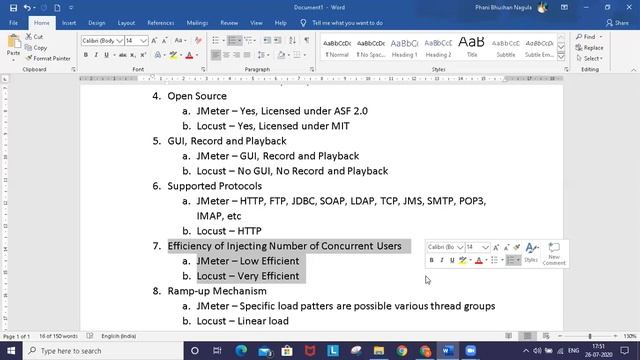
Task: Open the font name dropdown in ribbon
Action: pyautogui.click(x=119, y=40)
